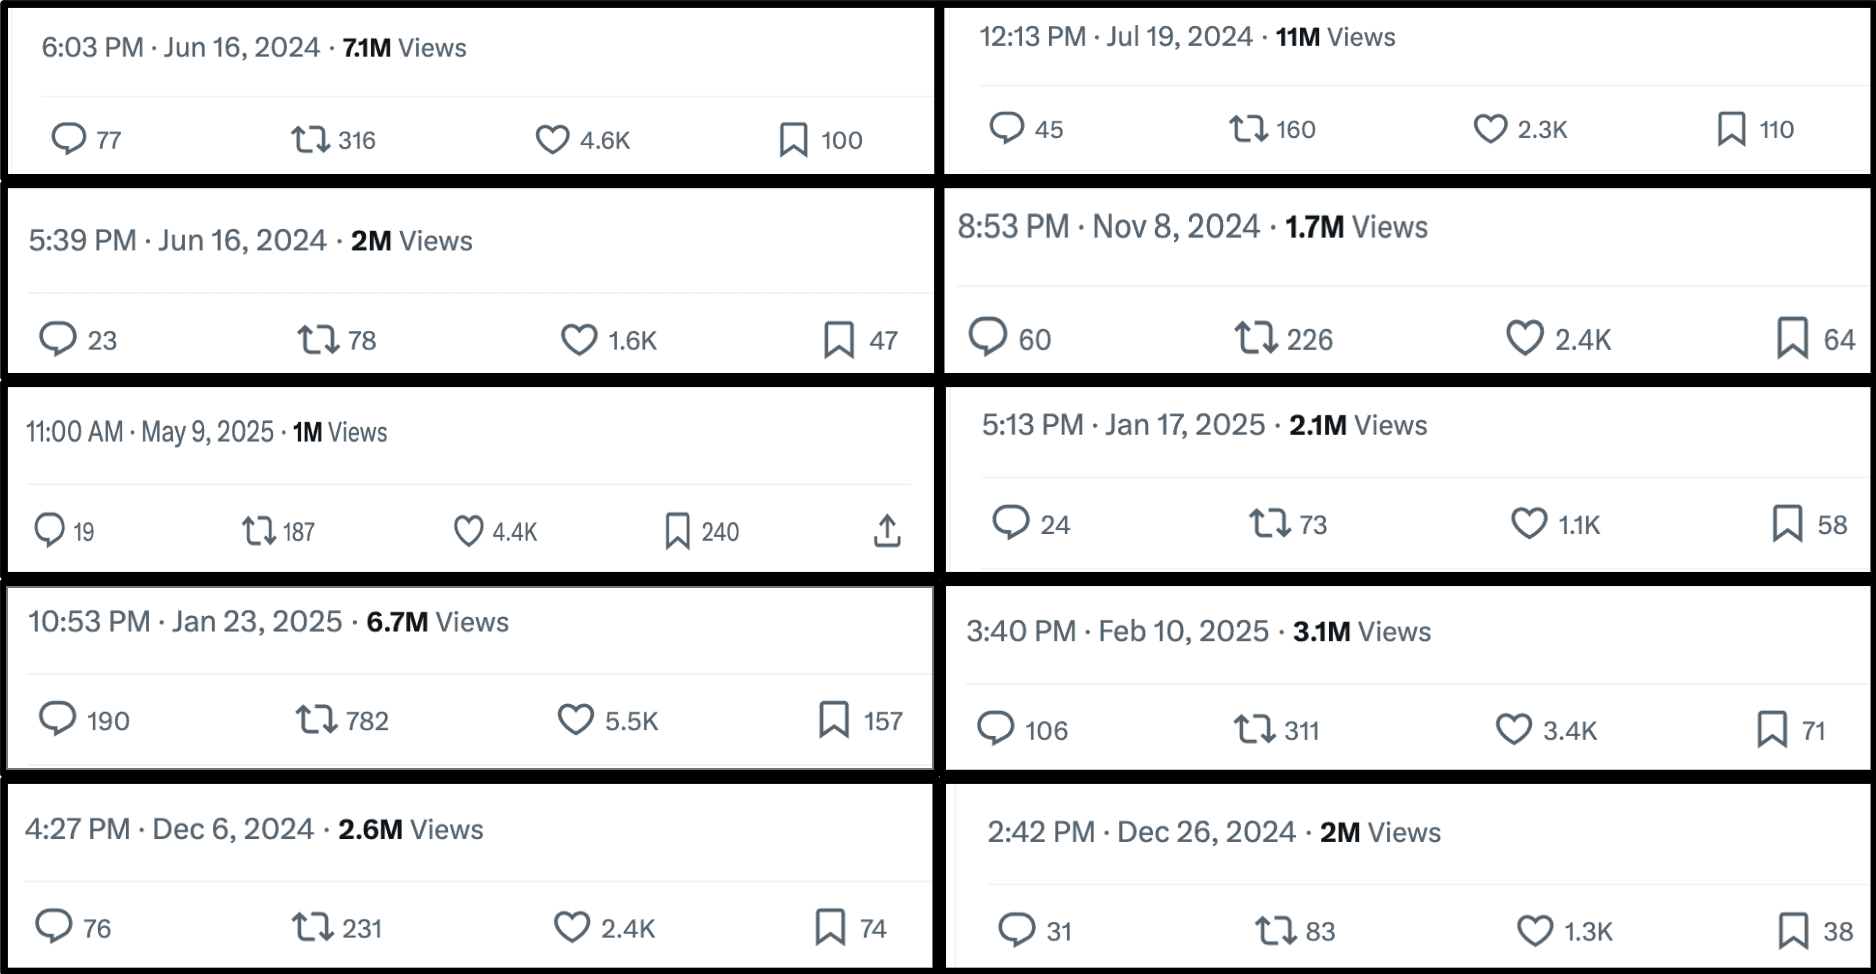
Task: Like the post with 1.6K likes
Action: coord(578,340)
